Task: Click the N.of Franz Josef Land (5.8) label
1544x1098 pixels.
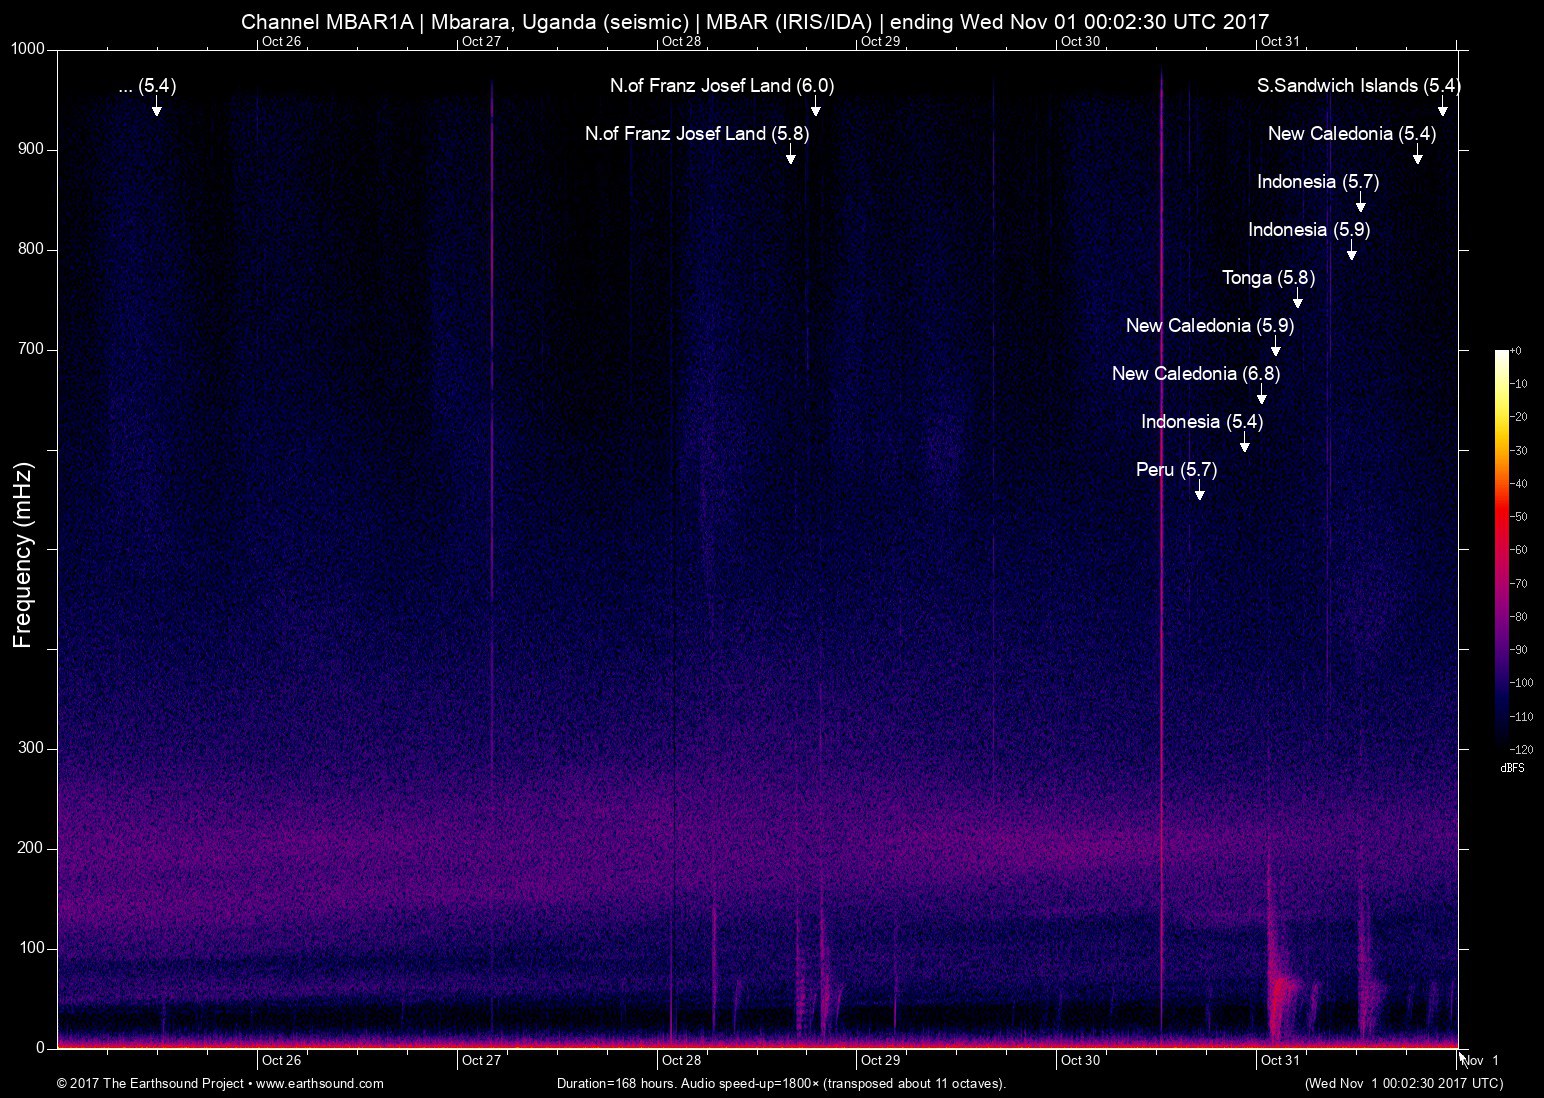Action: [697, 134]
